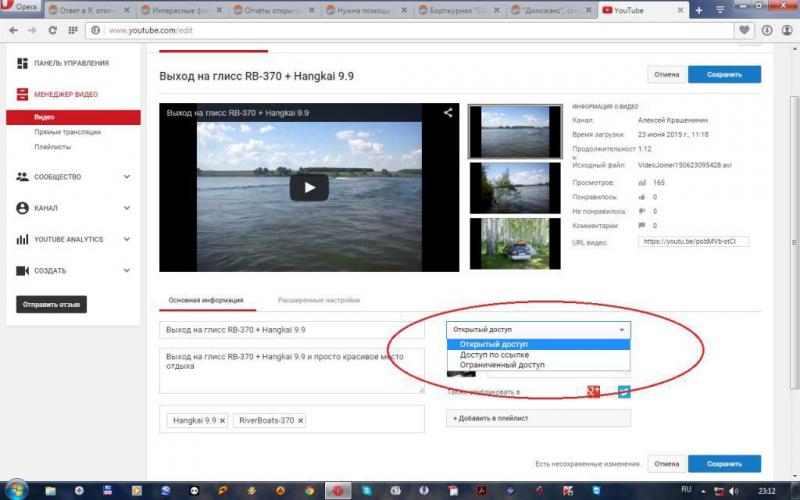Open the 'Основная информация' tab

(206, 301)
